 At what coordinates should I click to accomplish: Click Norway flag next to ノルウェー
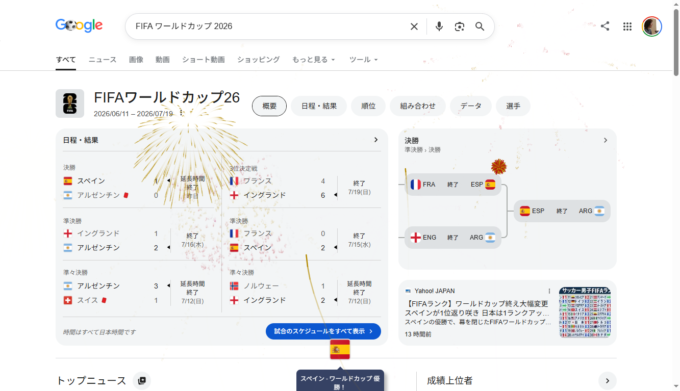234,286
